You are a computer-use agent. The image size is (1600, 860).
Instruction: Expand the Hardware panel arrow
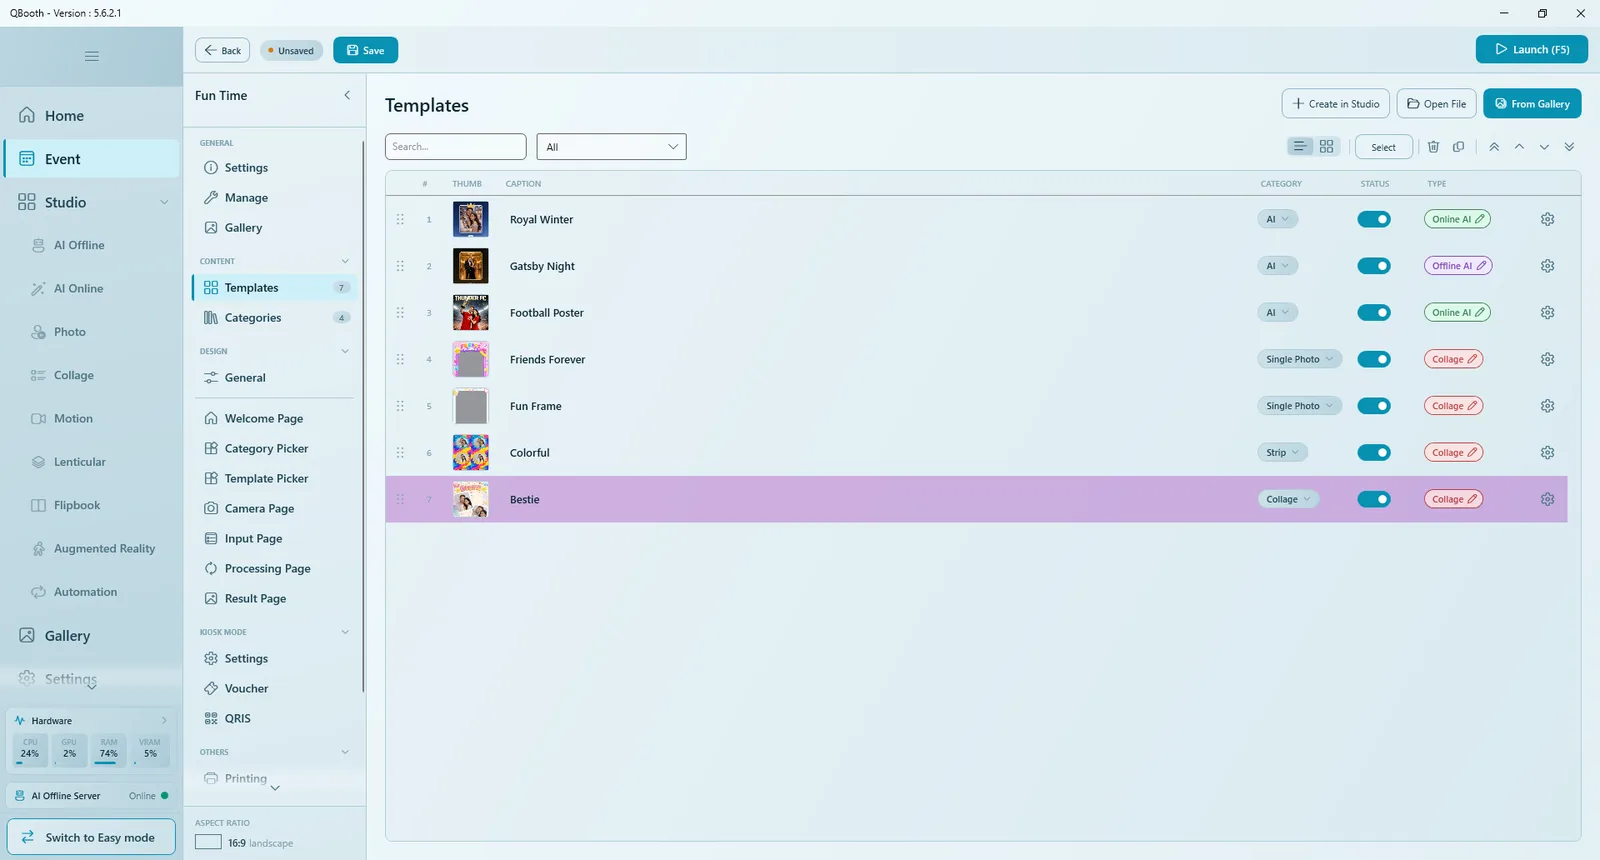164,721
